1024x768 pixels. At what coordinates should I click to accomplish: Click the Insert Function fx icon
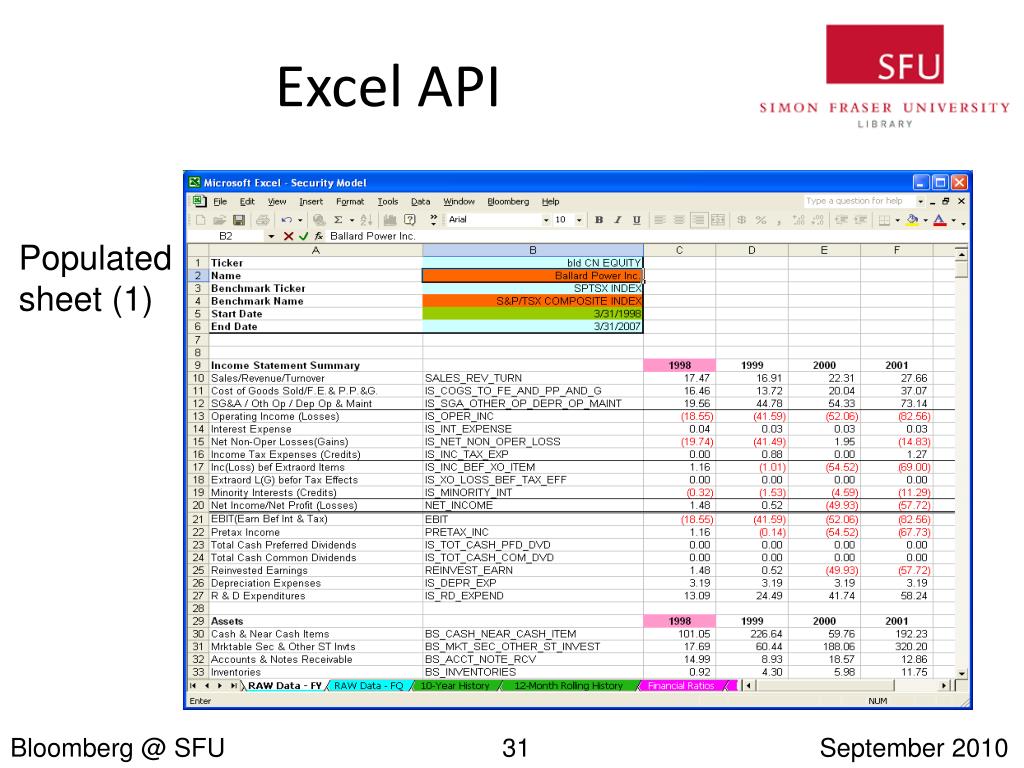tap(319, 236)
